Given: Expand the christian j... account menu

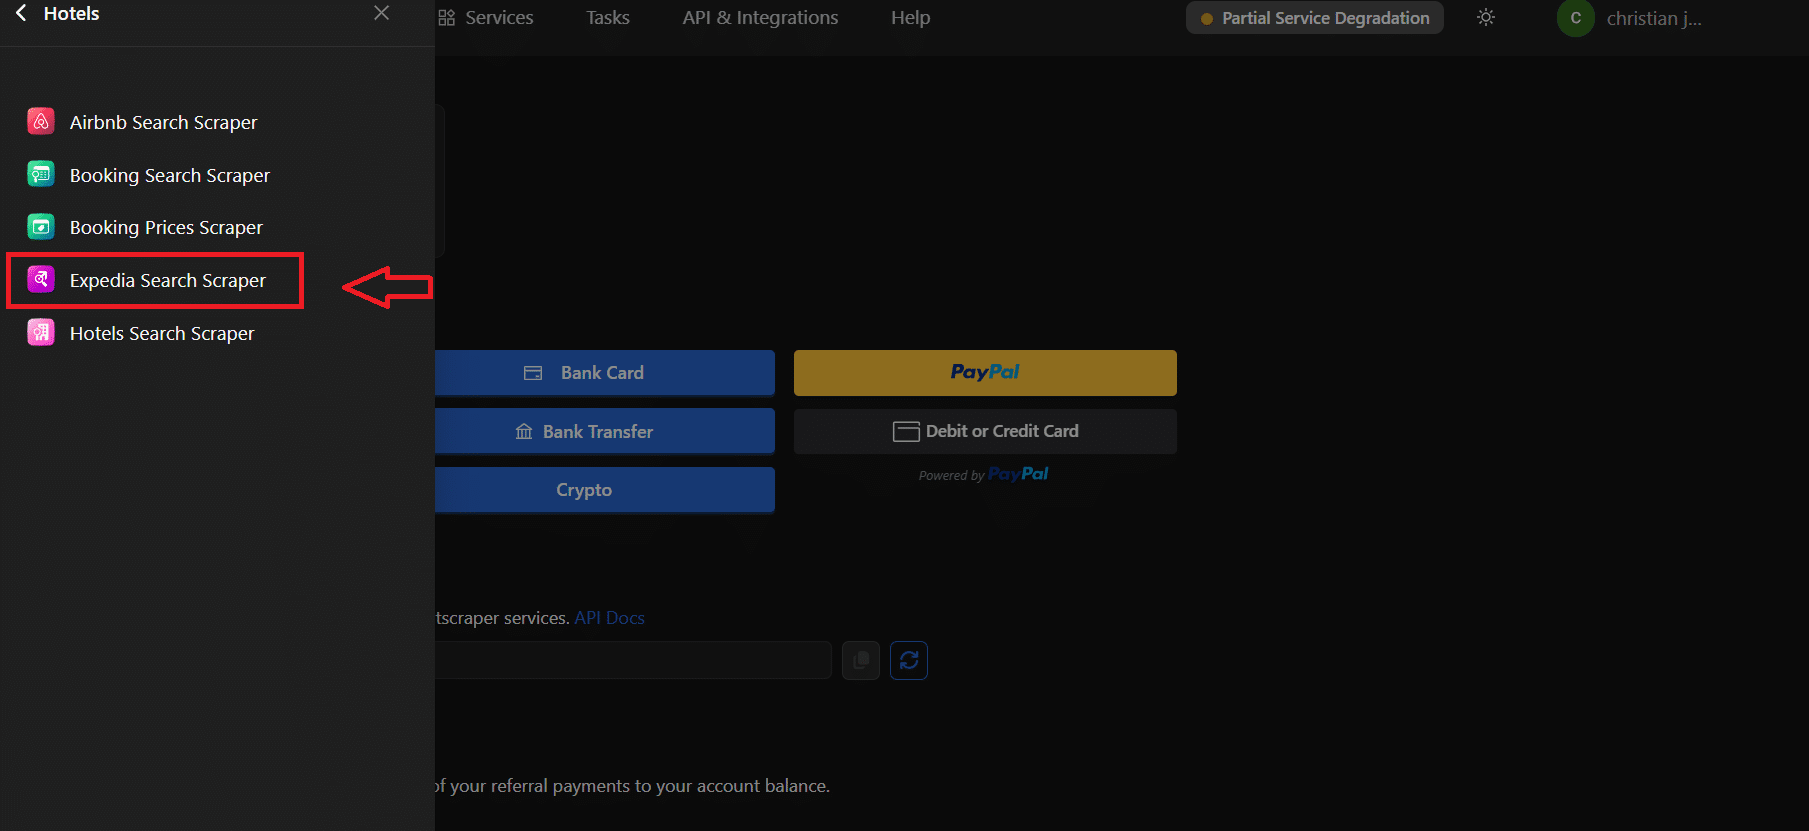Looking at the screenshot, I should click(x=1630, y=18).
